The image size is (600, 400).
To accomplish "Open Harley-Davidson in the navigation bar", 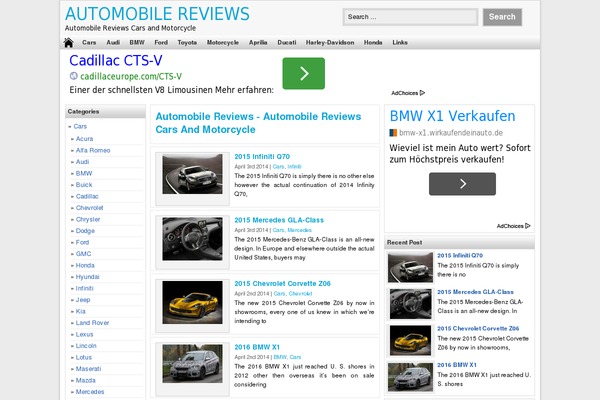I will coord(330,42).
